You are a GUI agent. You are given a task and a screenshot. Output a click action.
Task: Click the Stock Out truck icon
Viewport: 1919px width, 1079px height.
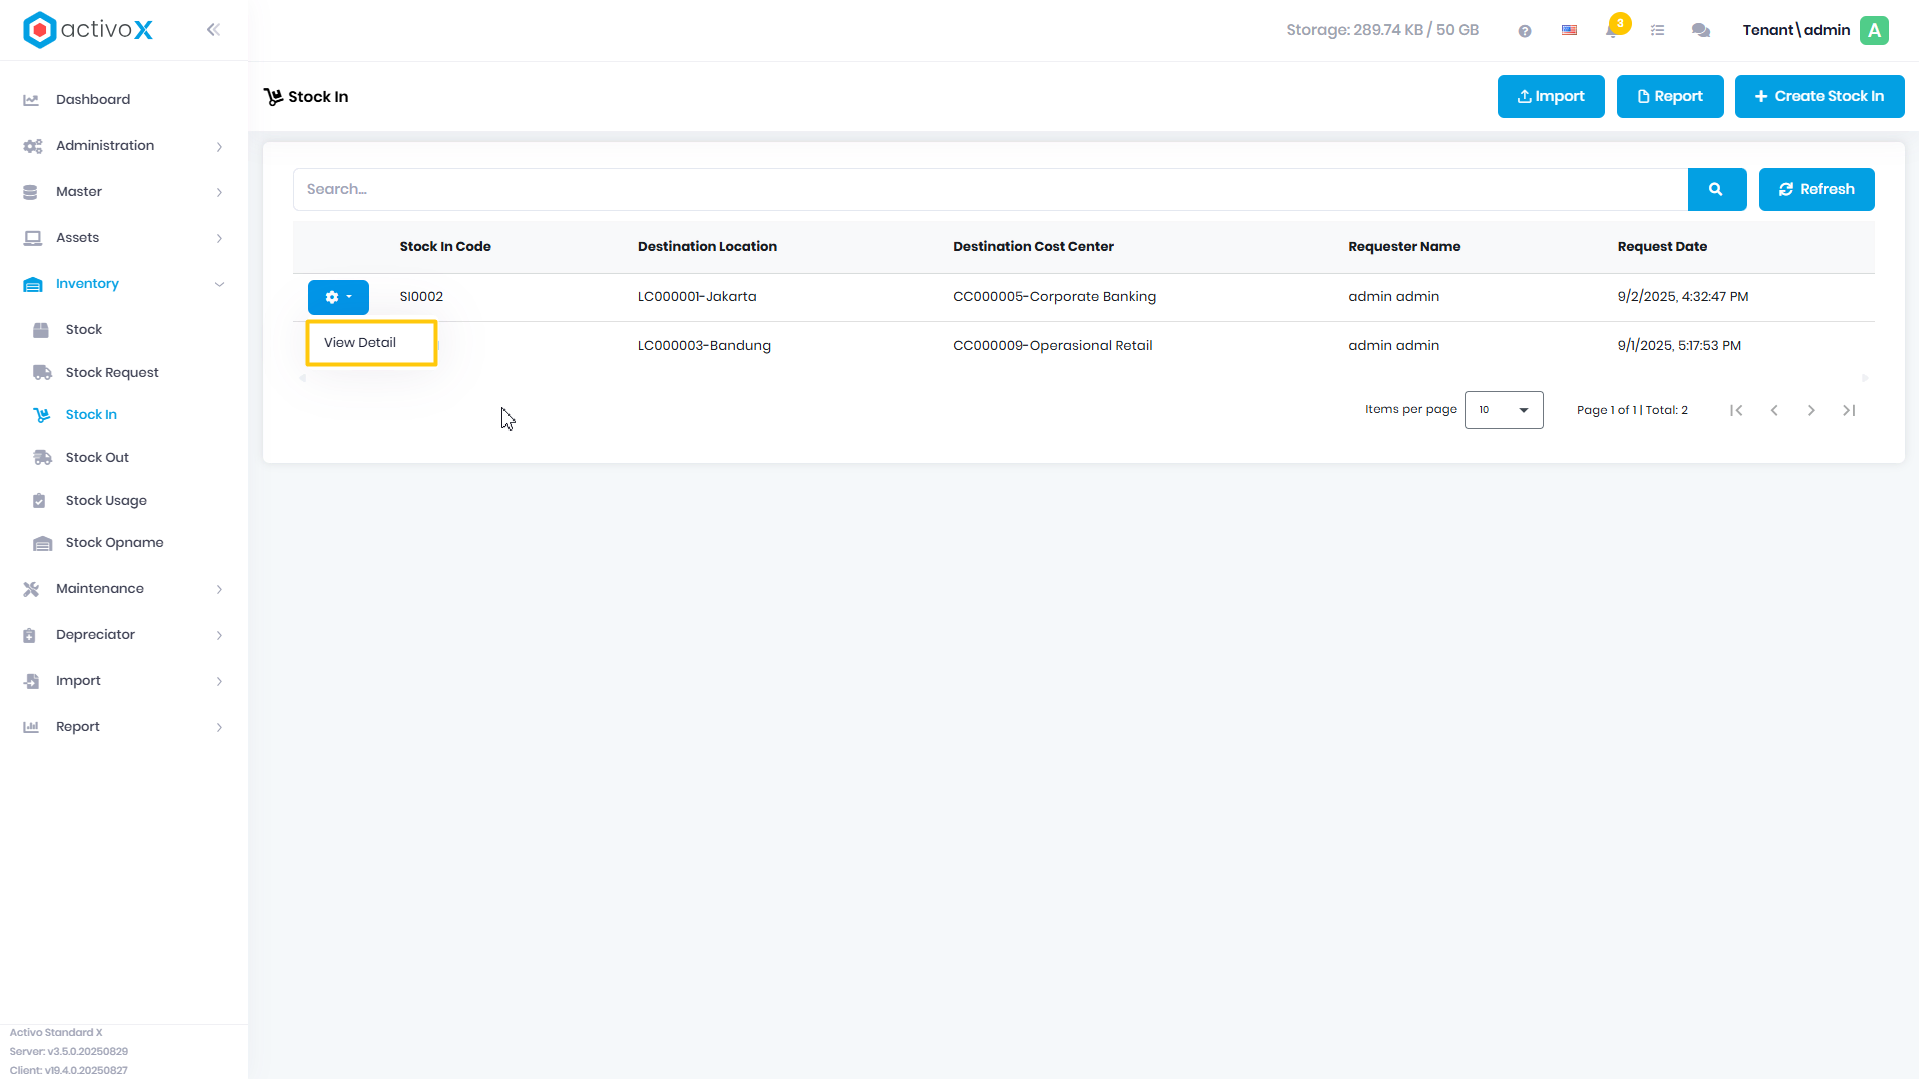42,458
